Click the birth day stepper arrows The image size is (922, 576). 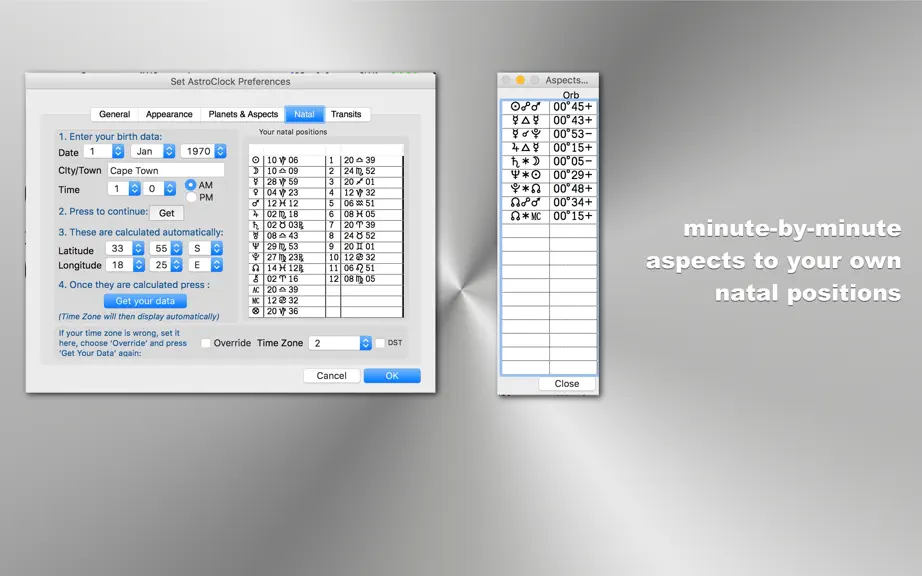(118, 151)
